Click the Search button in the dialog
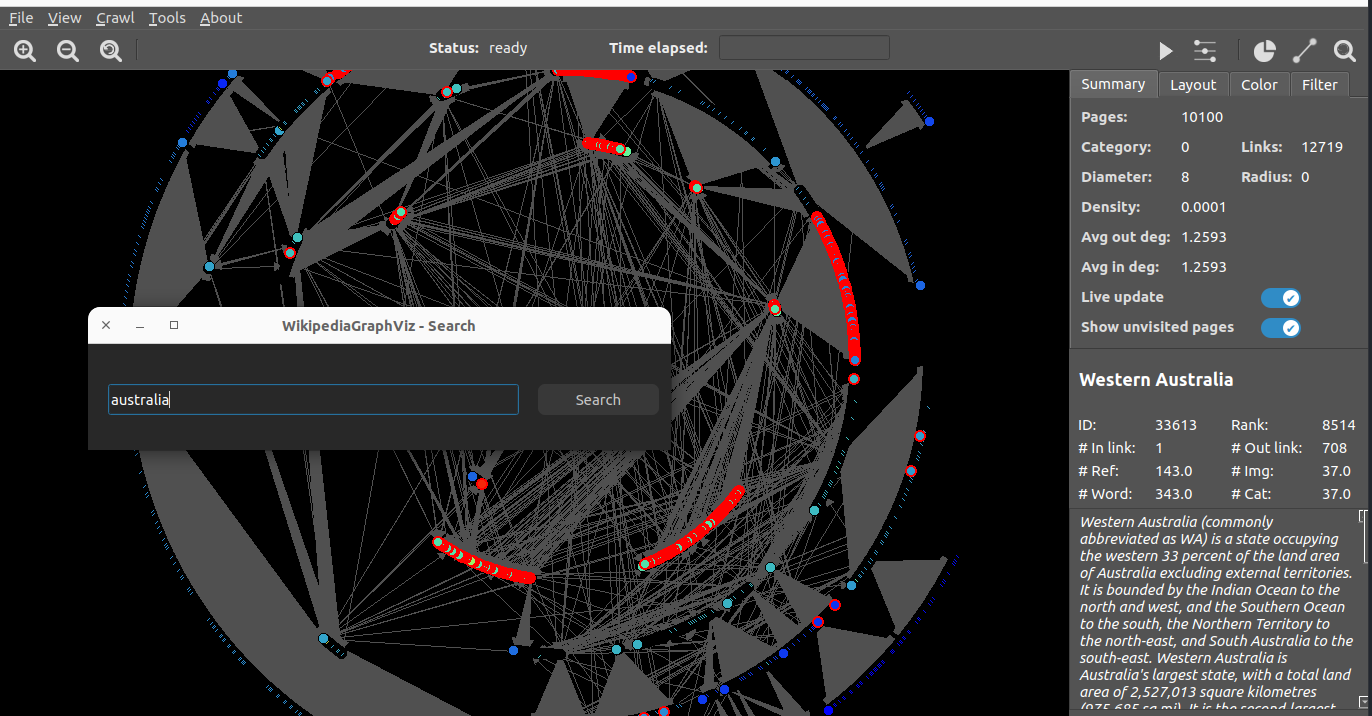This screenshot has height=716, width=1372. 598,400
